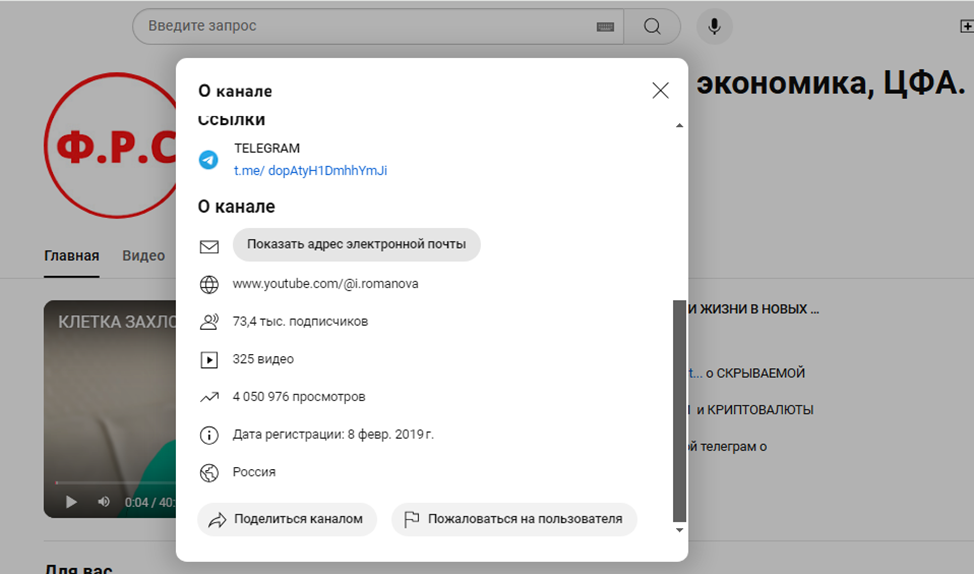Image resolution: width=974 pixels, height=574 pixels.
Task: Select the "325 видео" text
Action: click(263, 359)
